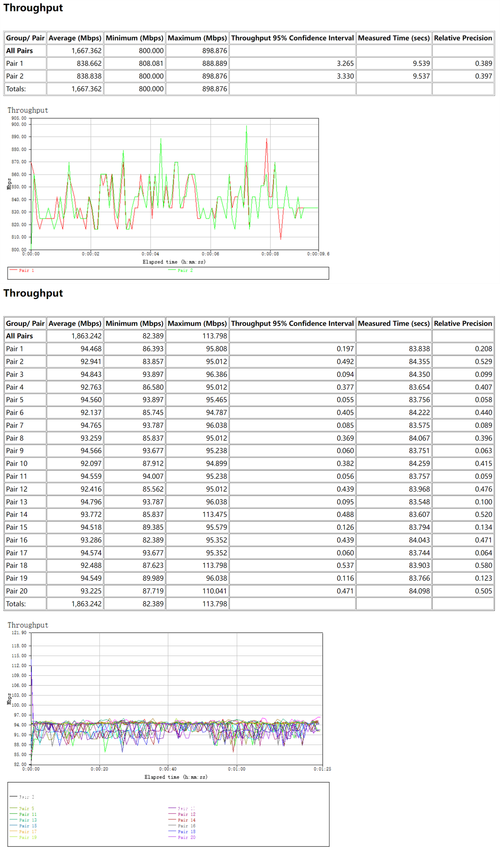Click the 0:01:00 time marker on lower chart axis
Viewport: 500px width, 851px height.
[x=236, y=769]
